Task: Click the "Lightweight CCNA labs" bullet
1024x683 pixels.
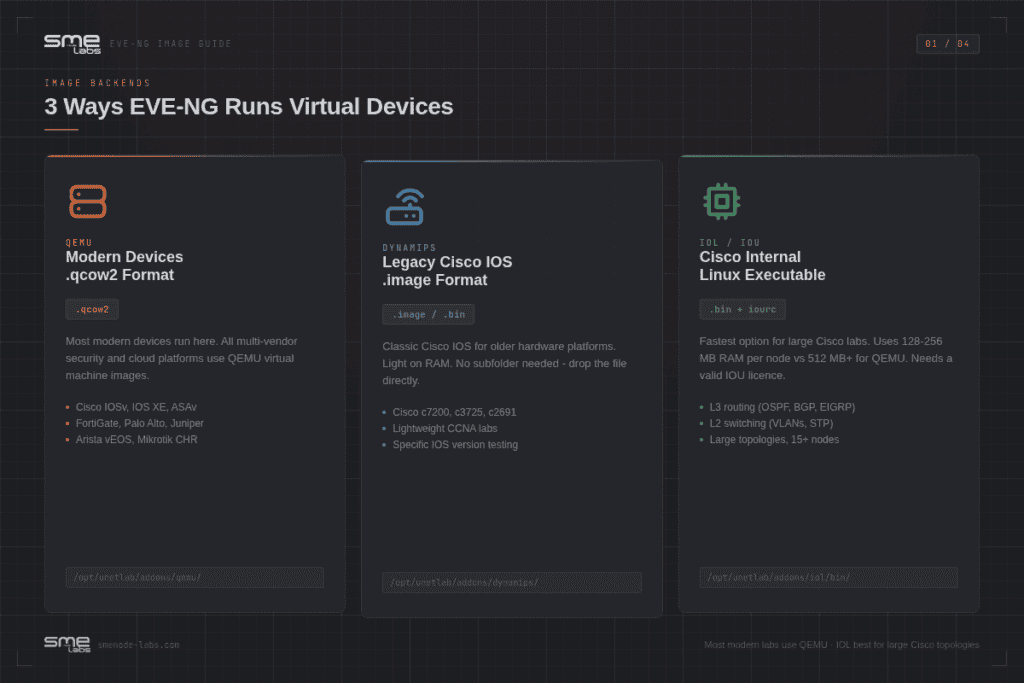Action: coord(445,428)
